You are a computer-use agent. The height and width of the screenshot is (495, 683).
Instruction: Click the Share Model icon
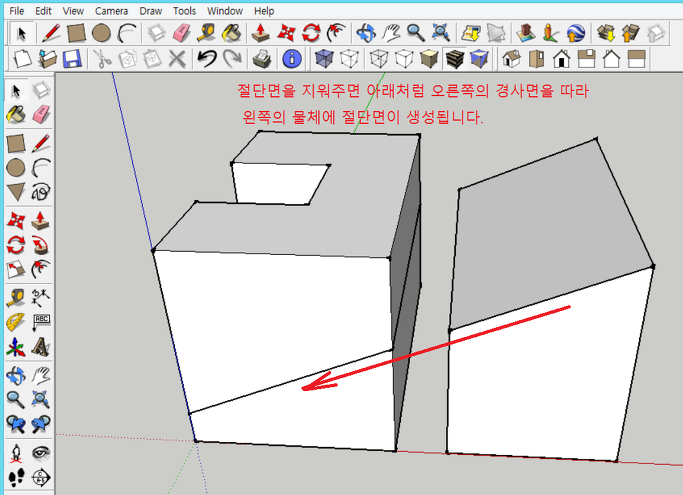[631, 33]
